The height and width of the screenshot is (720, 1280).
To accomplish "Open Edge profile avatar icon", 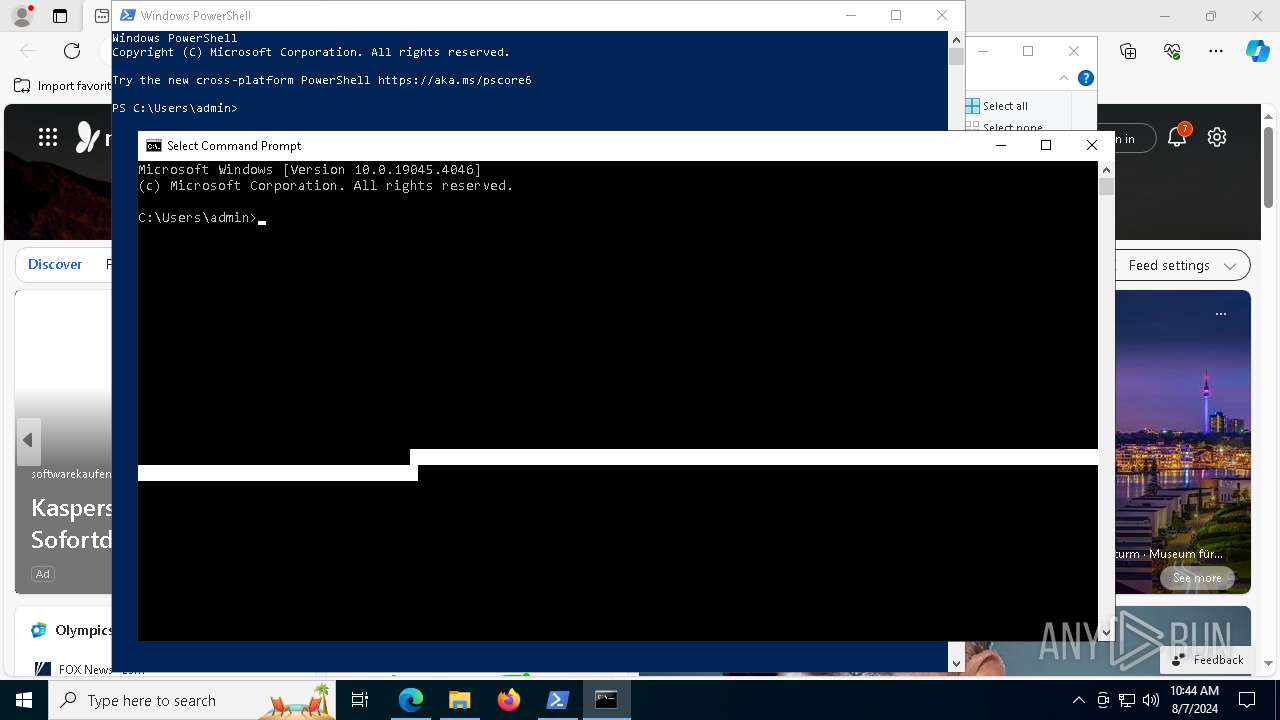I will point(21,16).
